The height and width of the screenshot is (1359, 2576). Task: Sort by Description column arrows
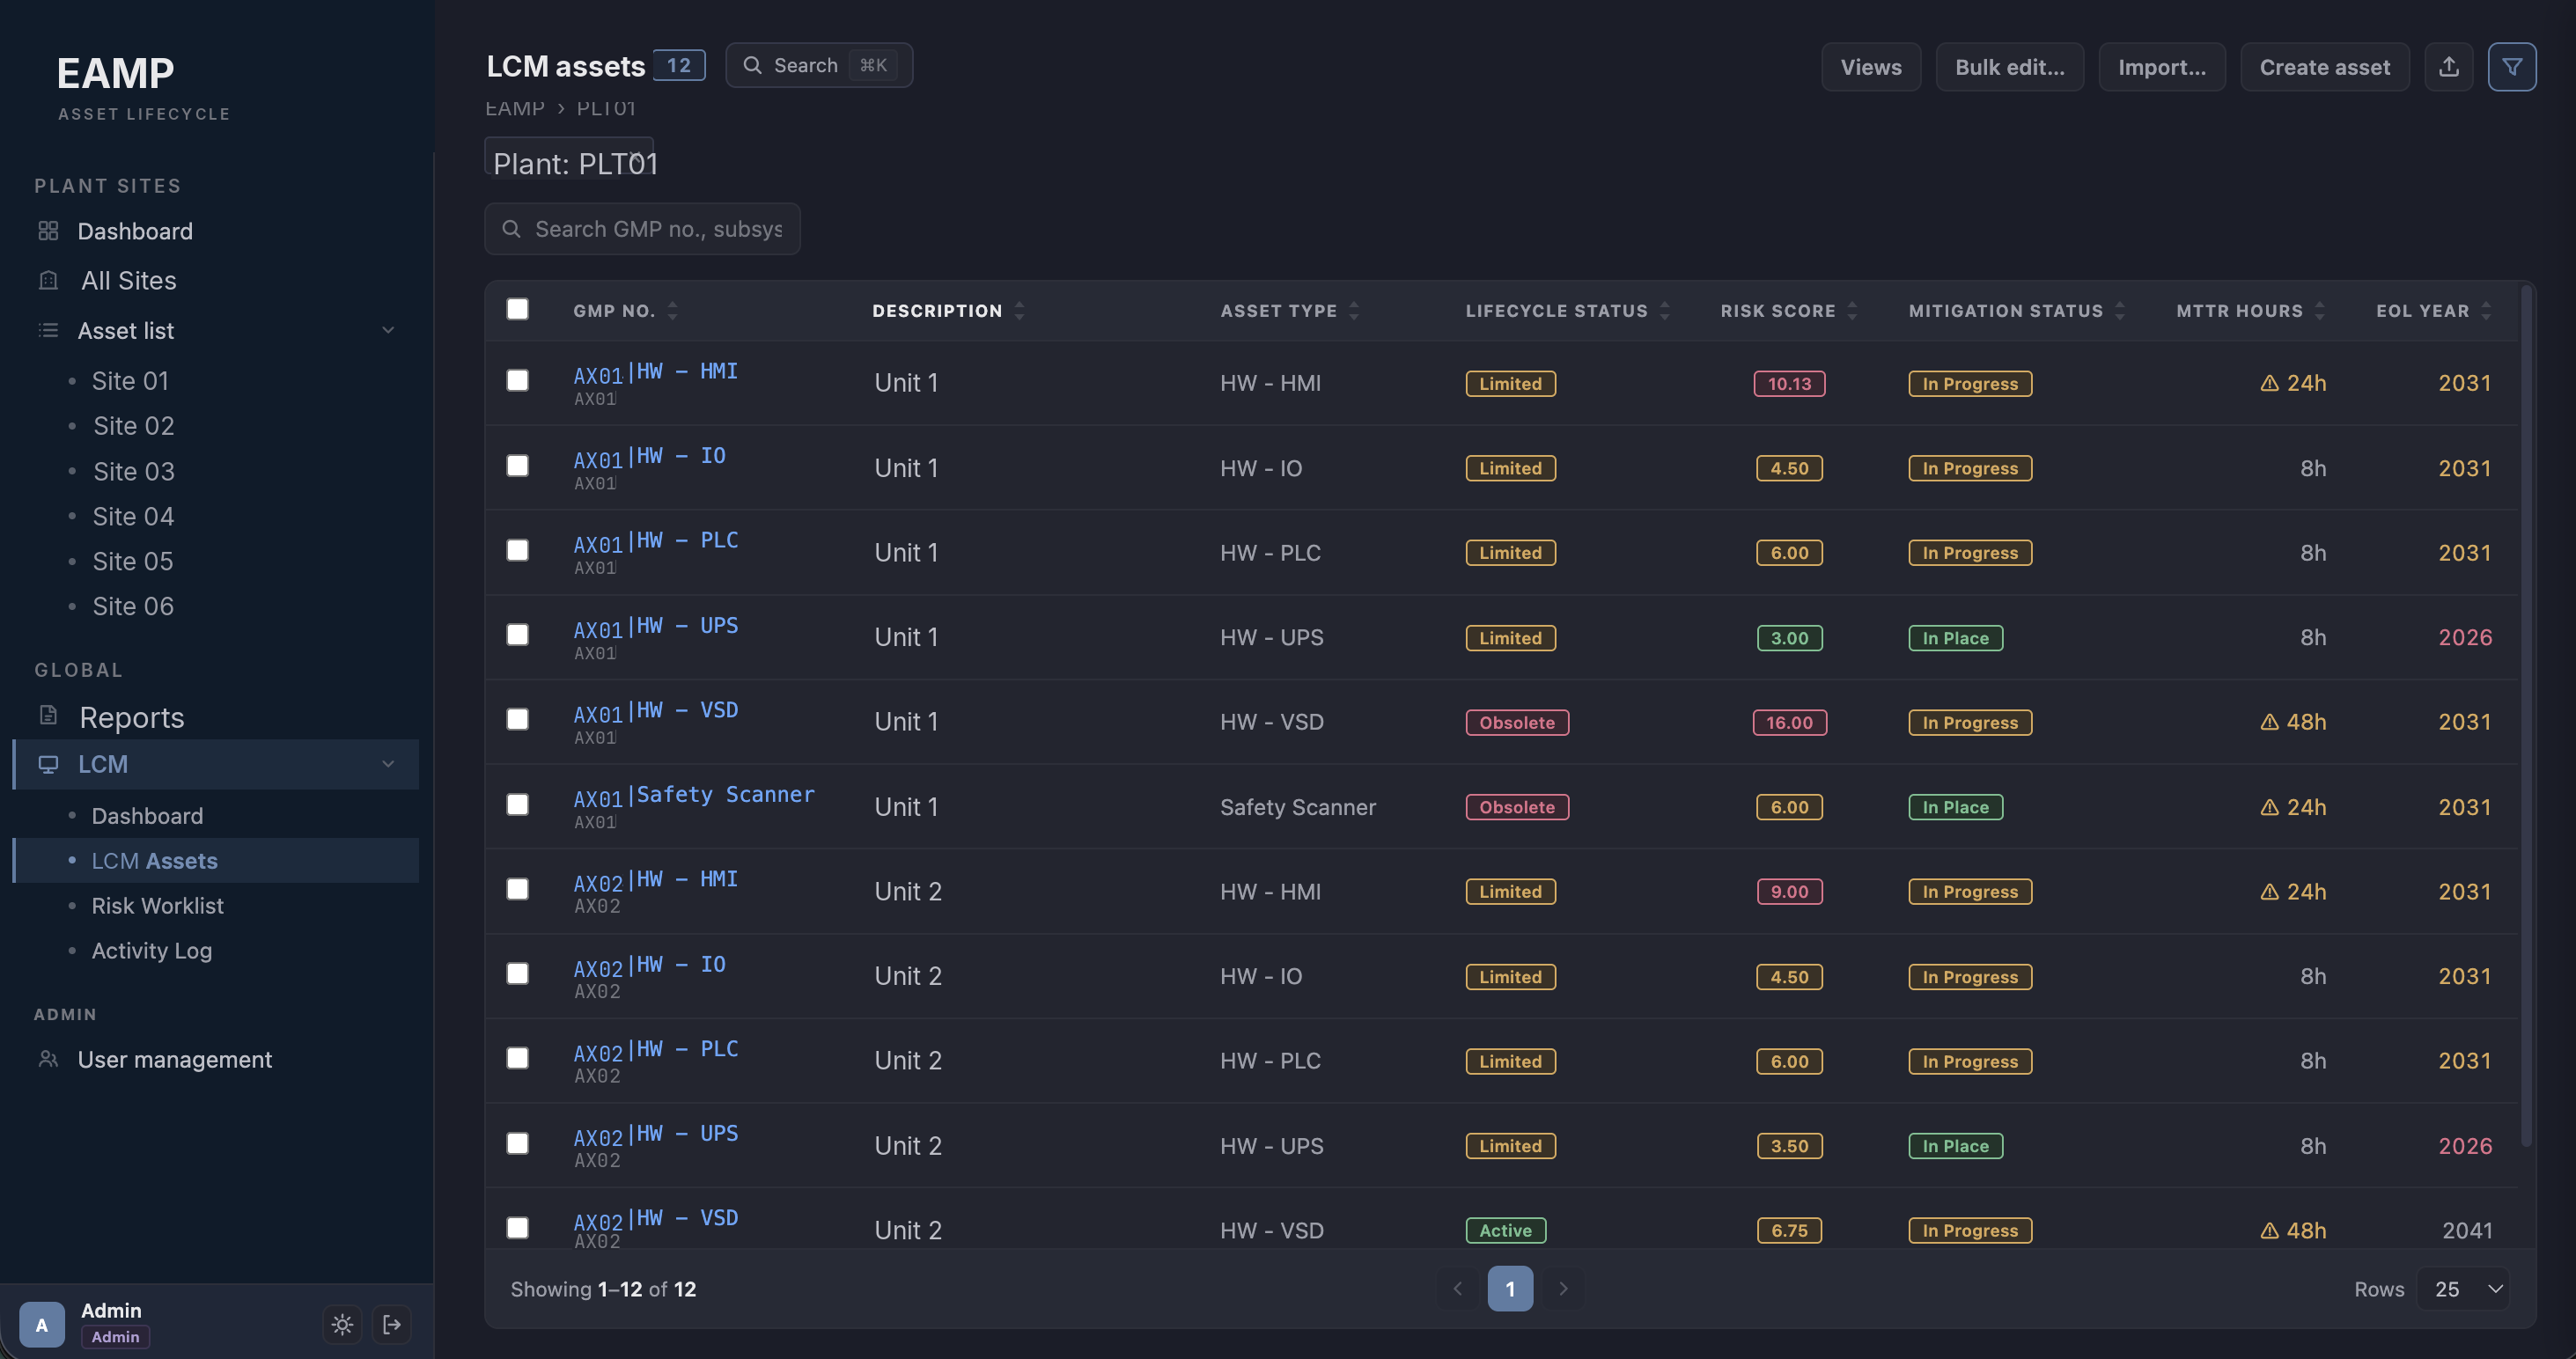pyautogui.click(x=1019, y=311)
